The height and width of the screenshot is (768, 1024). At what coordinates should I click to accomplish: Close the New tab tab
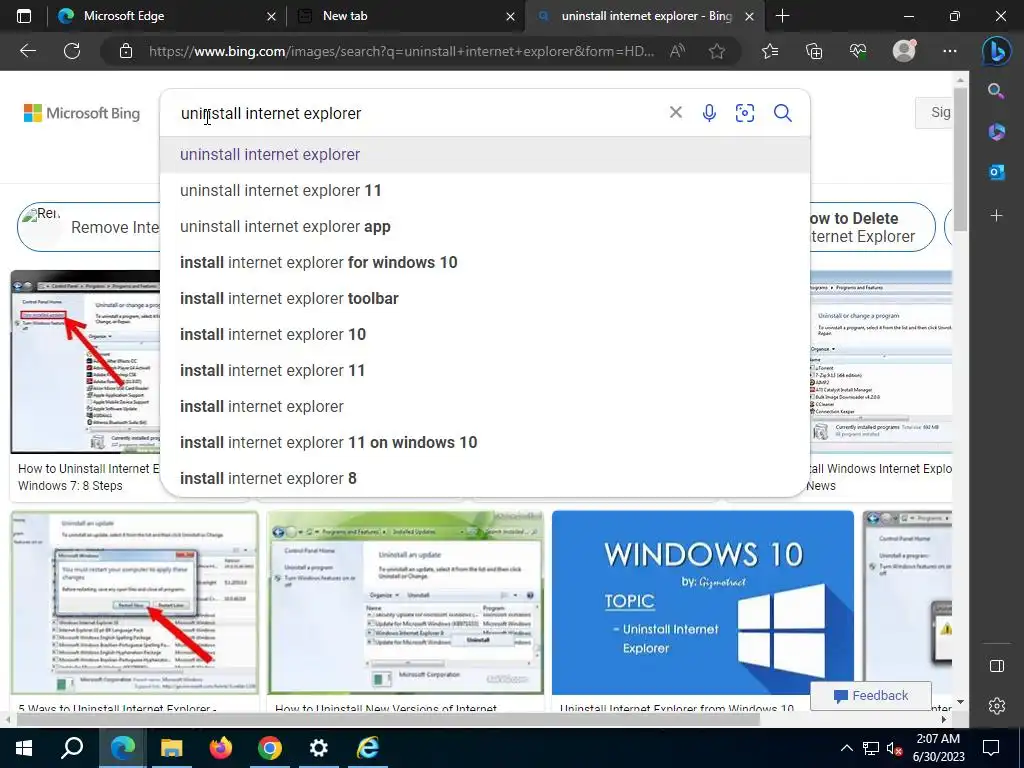(511, 16)
